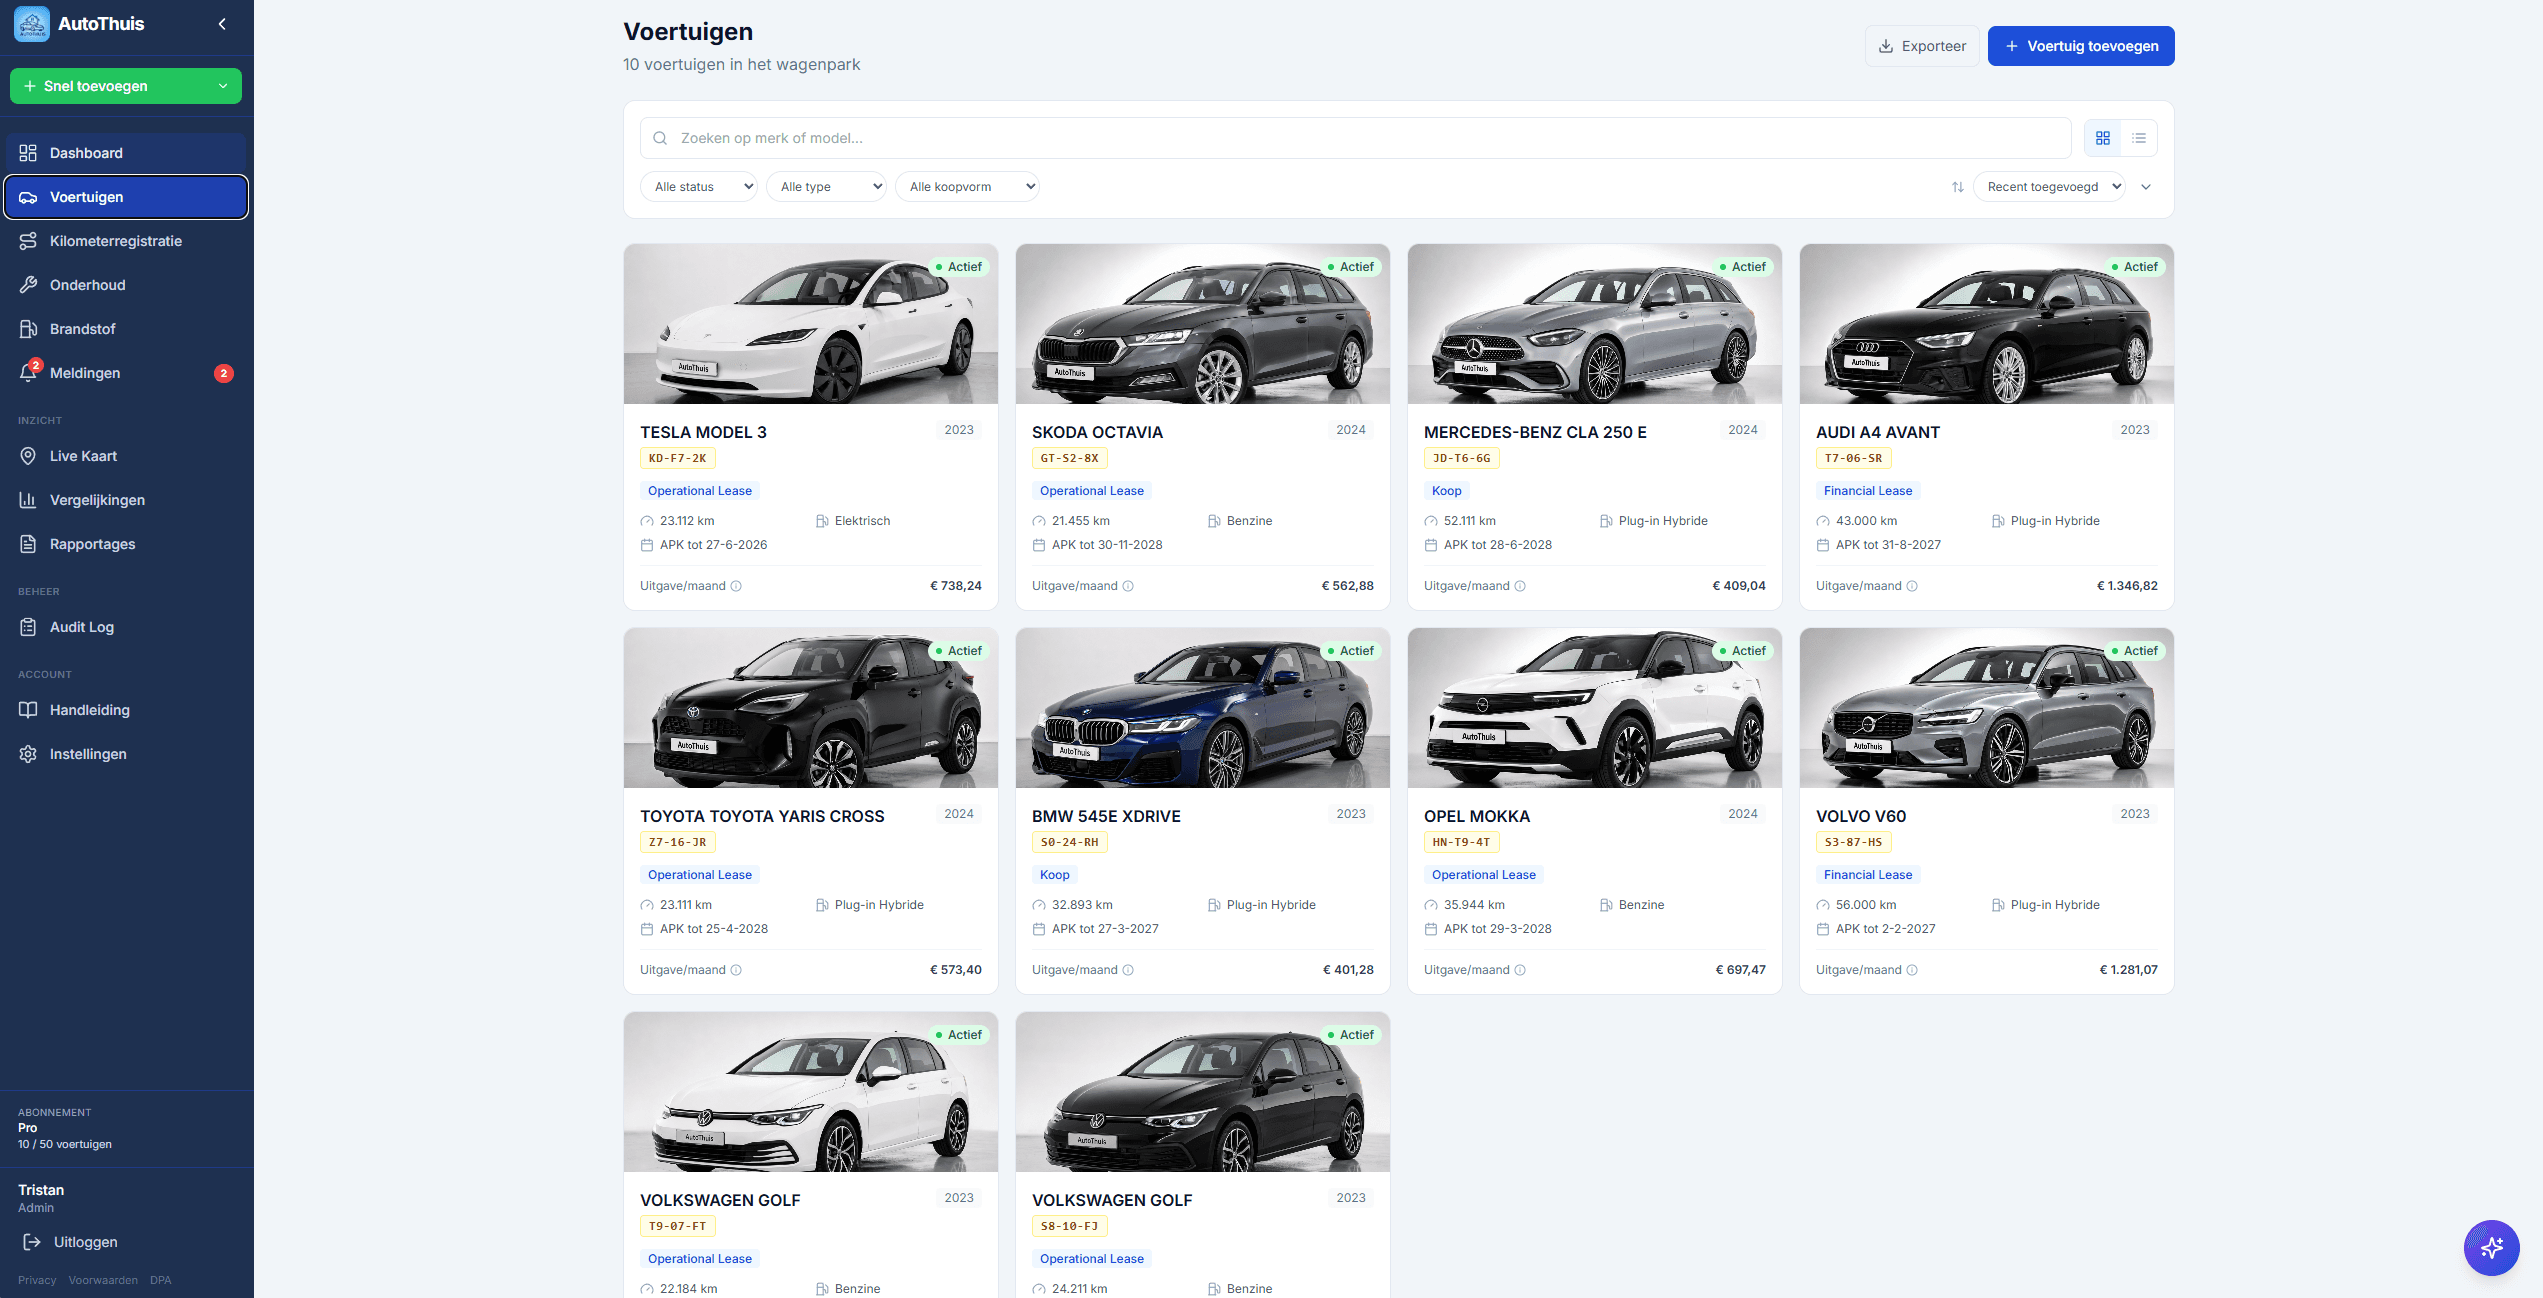Open the Tesla Model 3 car photo
The image size is (2543, 1298).
point(811,324)
